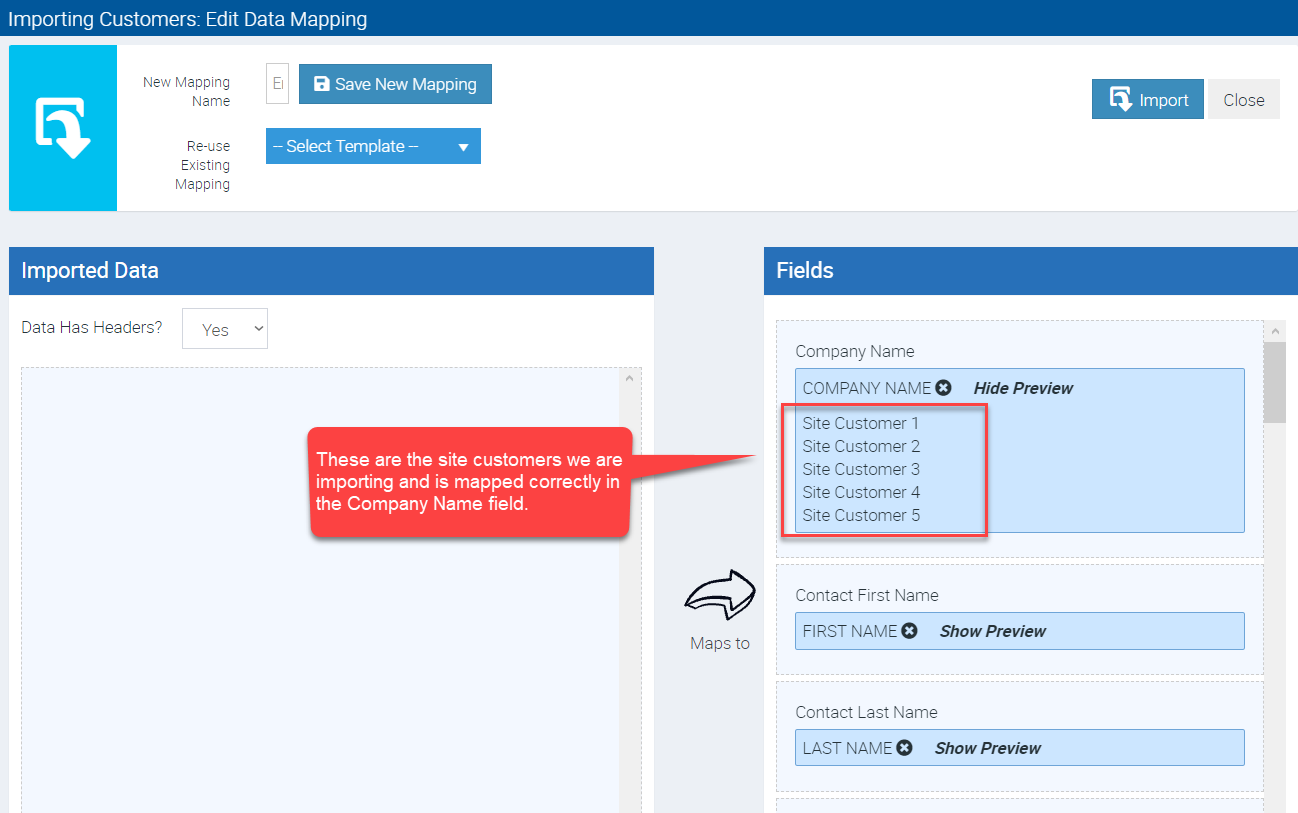
Task: Remove the COMPANY NAME mapping
Action: click(x=943, y=388)
